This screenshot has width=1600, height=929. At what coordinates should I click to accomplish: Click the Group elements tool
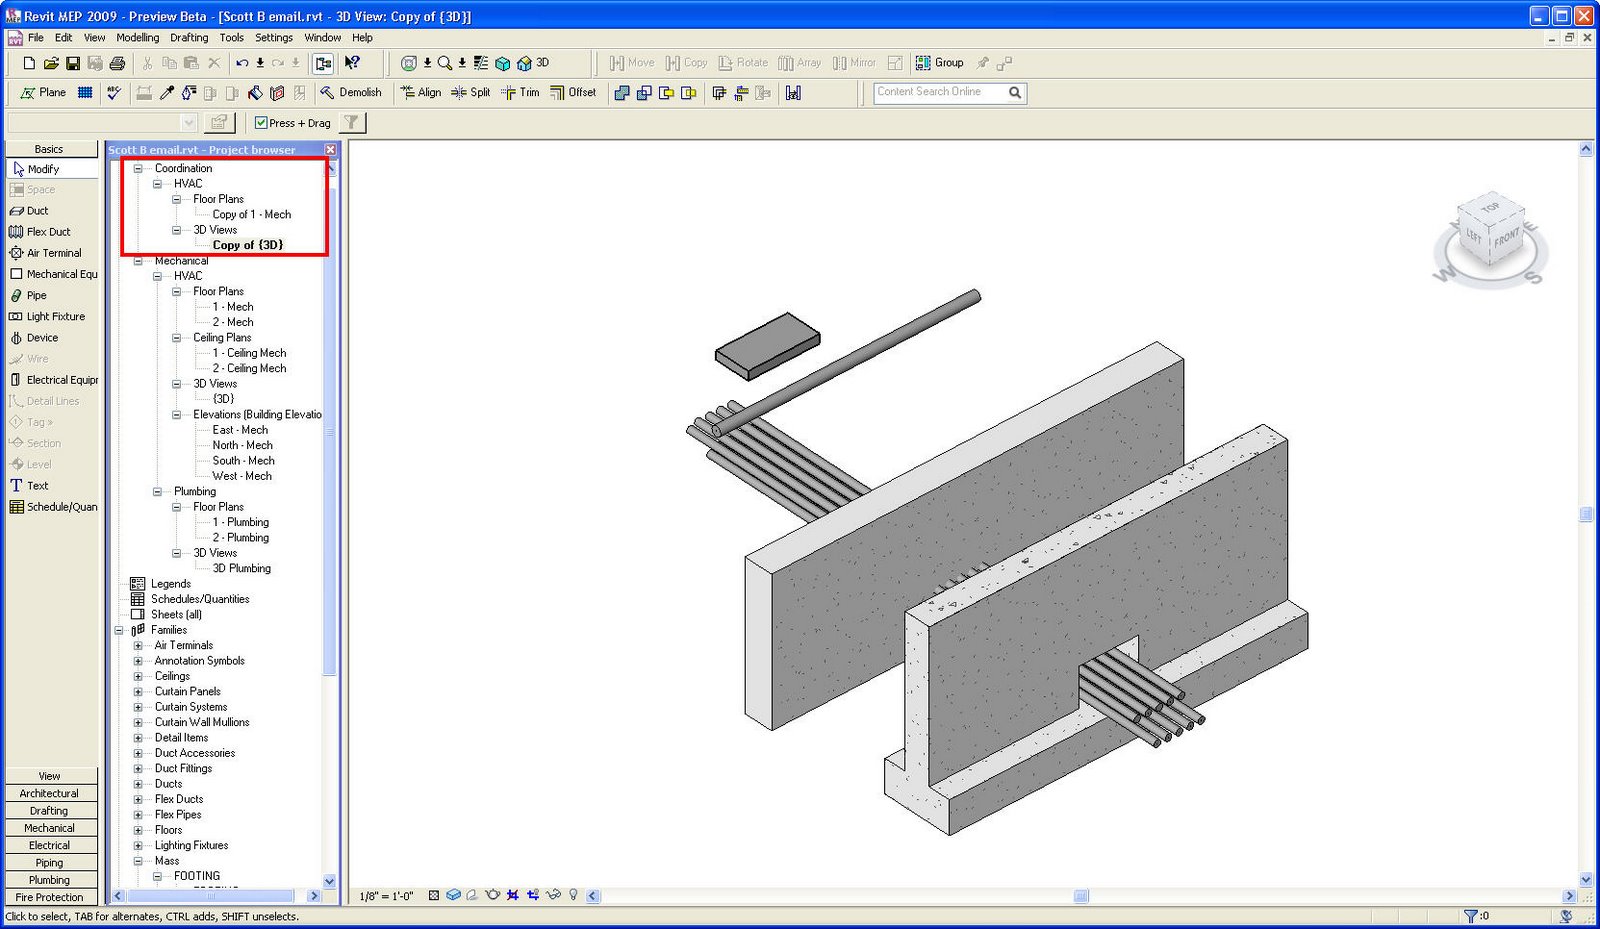[940, 63]
